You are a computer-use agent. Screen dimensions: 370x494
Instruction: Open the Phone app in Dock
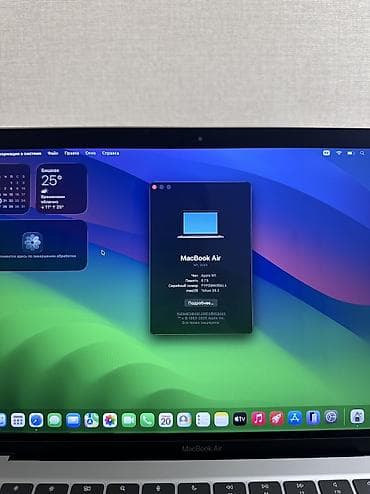pyautogui.click(x=147, y=420)
